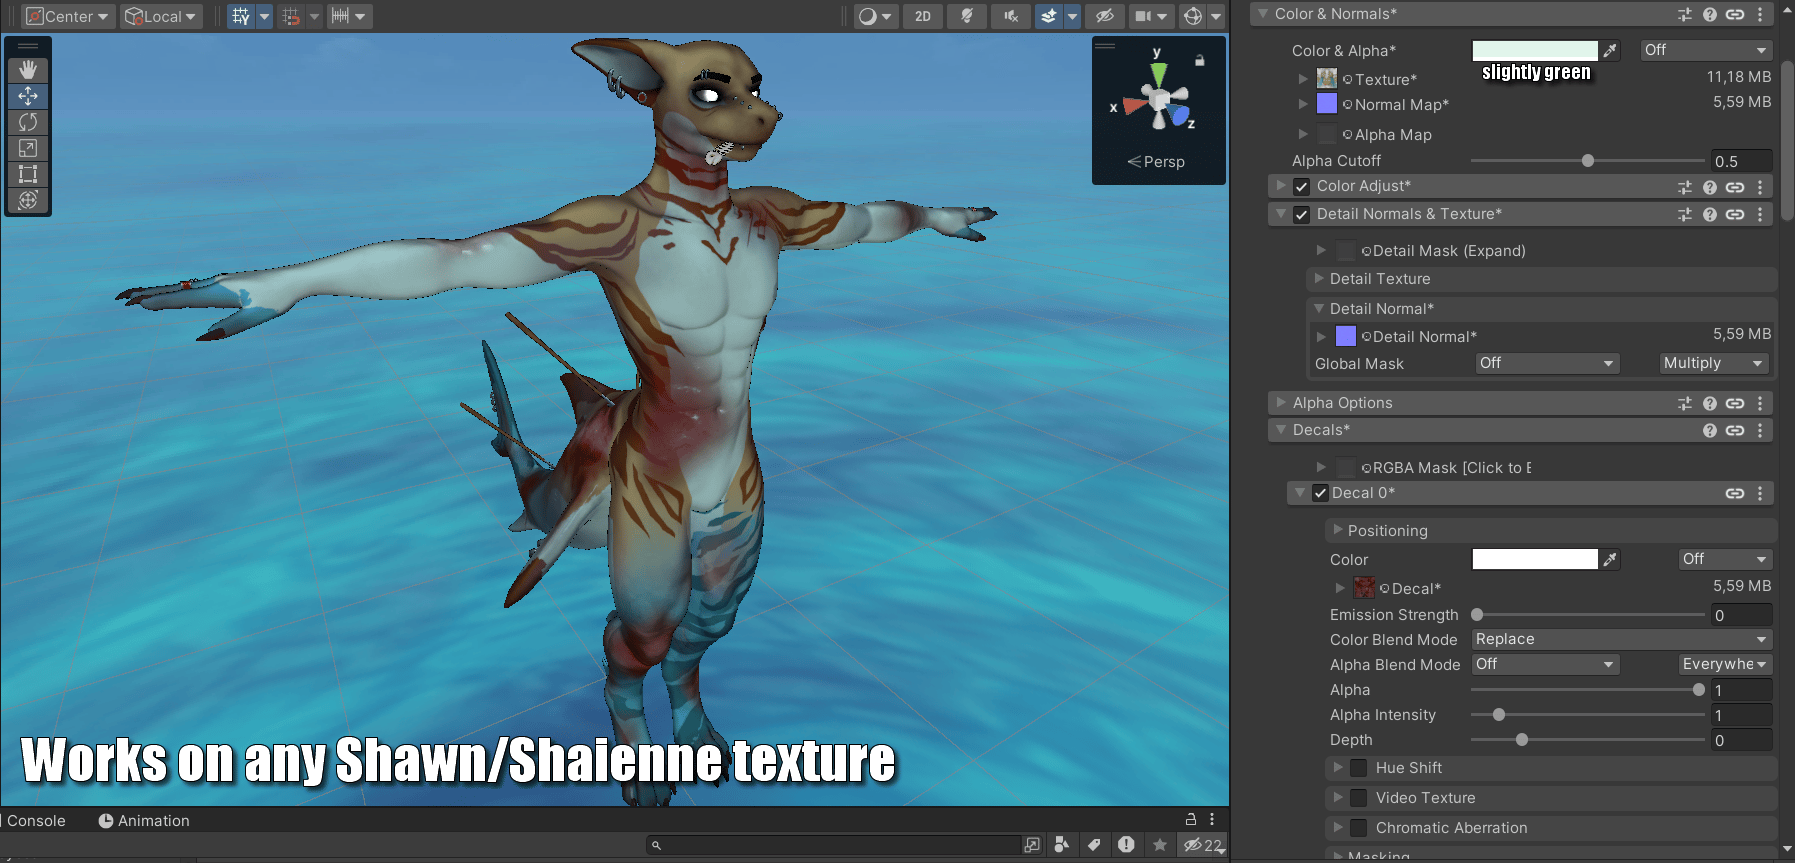
Task: Open the Color Blend Mode Replace dropdown
Action: [x=1621, y=640]
